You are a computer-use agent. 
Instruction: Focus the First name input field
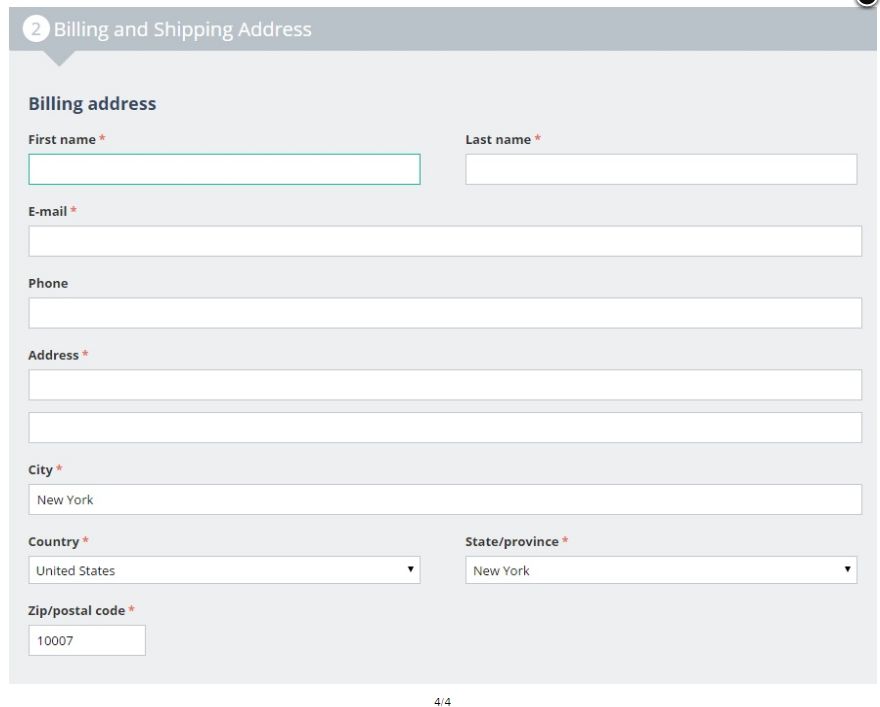coord(224,169)
